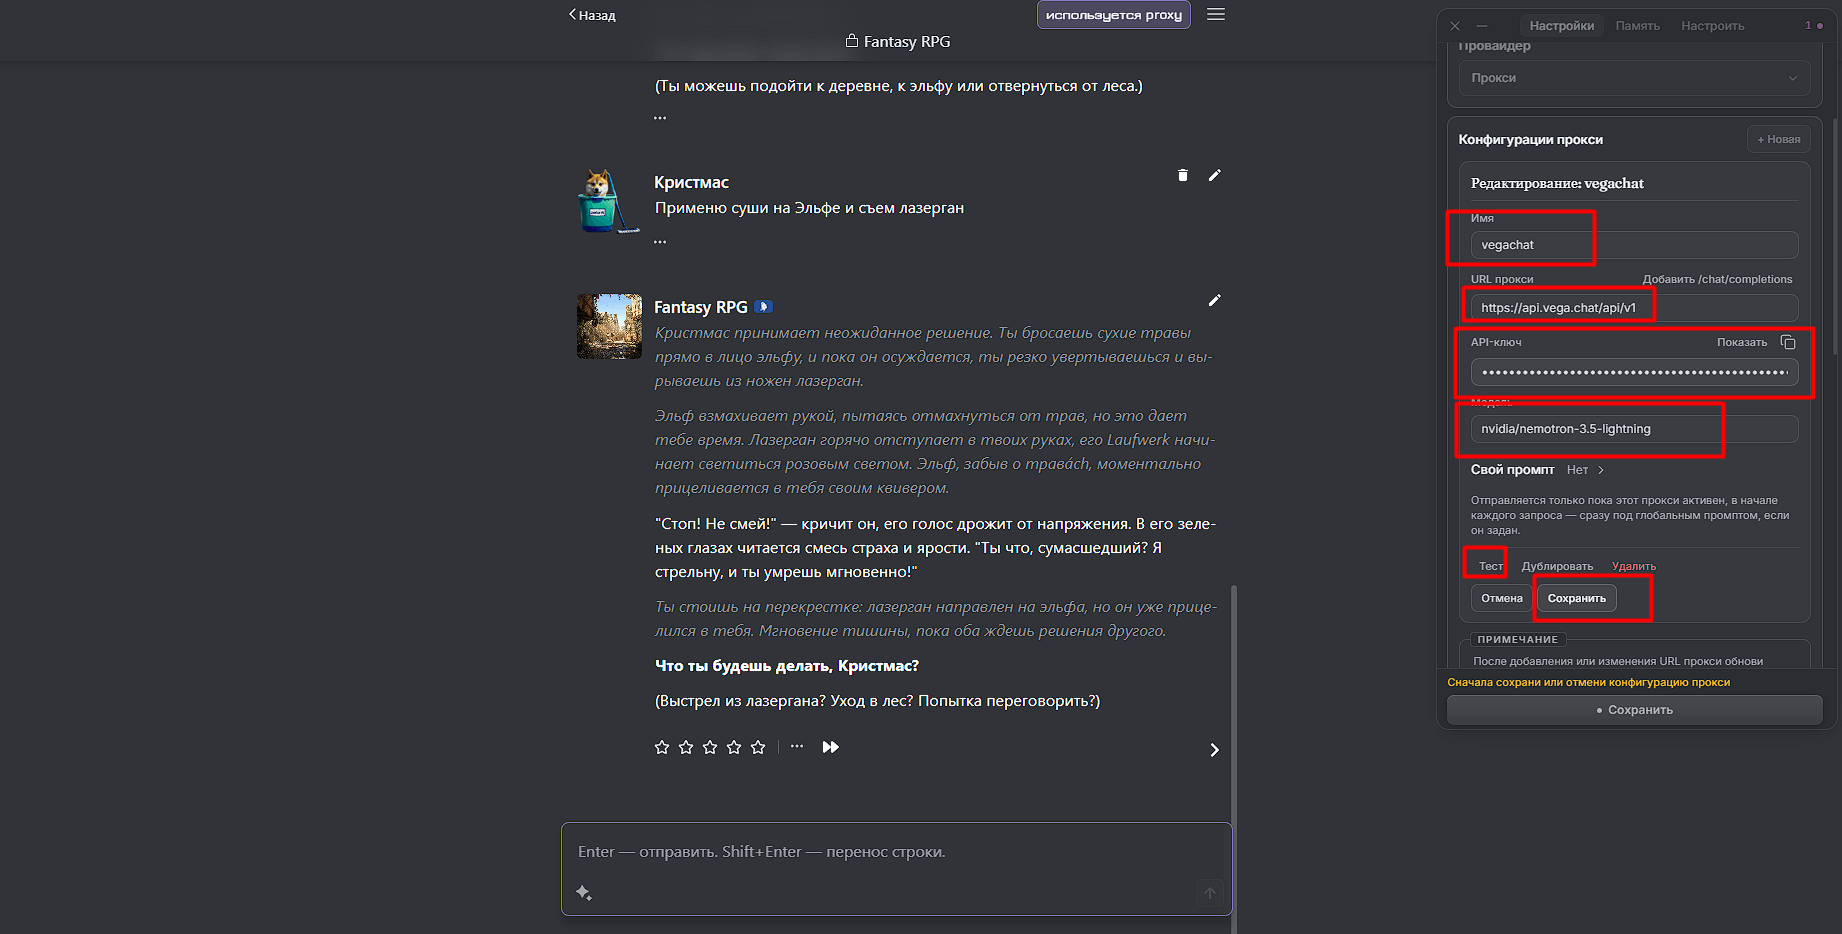Rate the reply with the fifth star
The width and height of the screenshot is (1842, 934).
pyautogui.click(x=758, y=747)
